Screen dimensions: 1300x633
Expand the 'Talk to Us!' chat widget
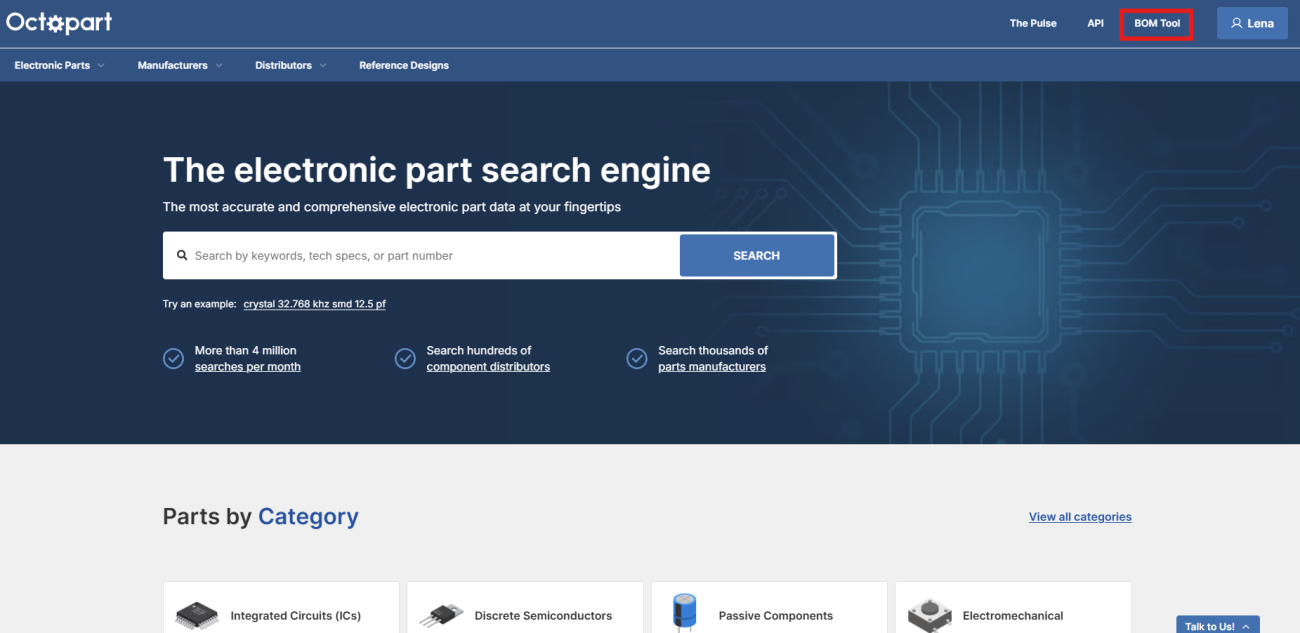pos(1217,625)
